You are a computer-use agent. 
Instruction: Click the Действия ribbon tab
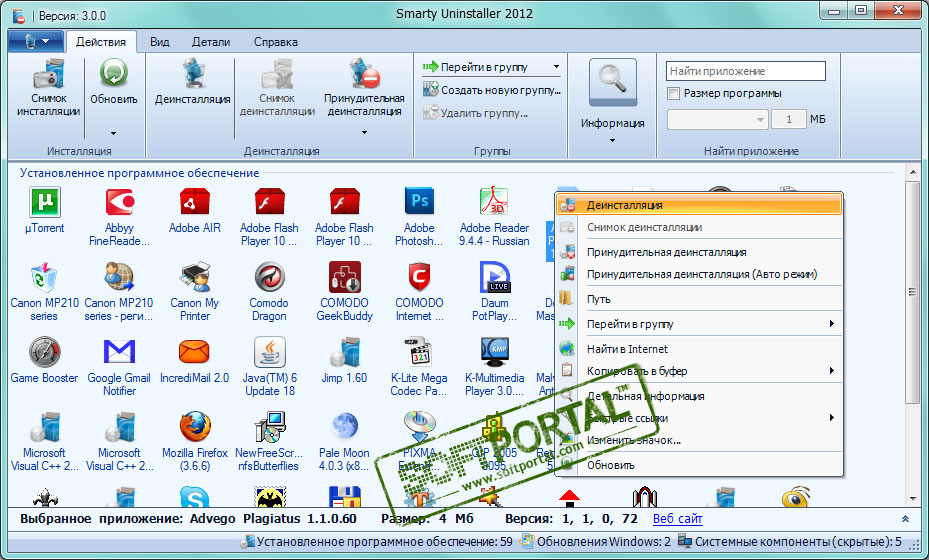coord(101,42)
